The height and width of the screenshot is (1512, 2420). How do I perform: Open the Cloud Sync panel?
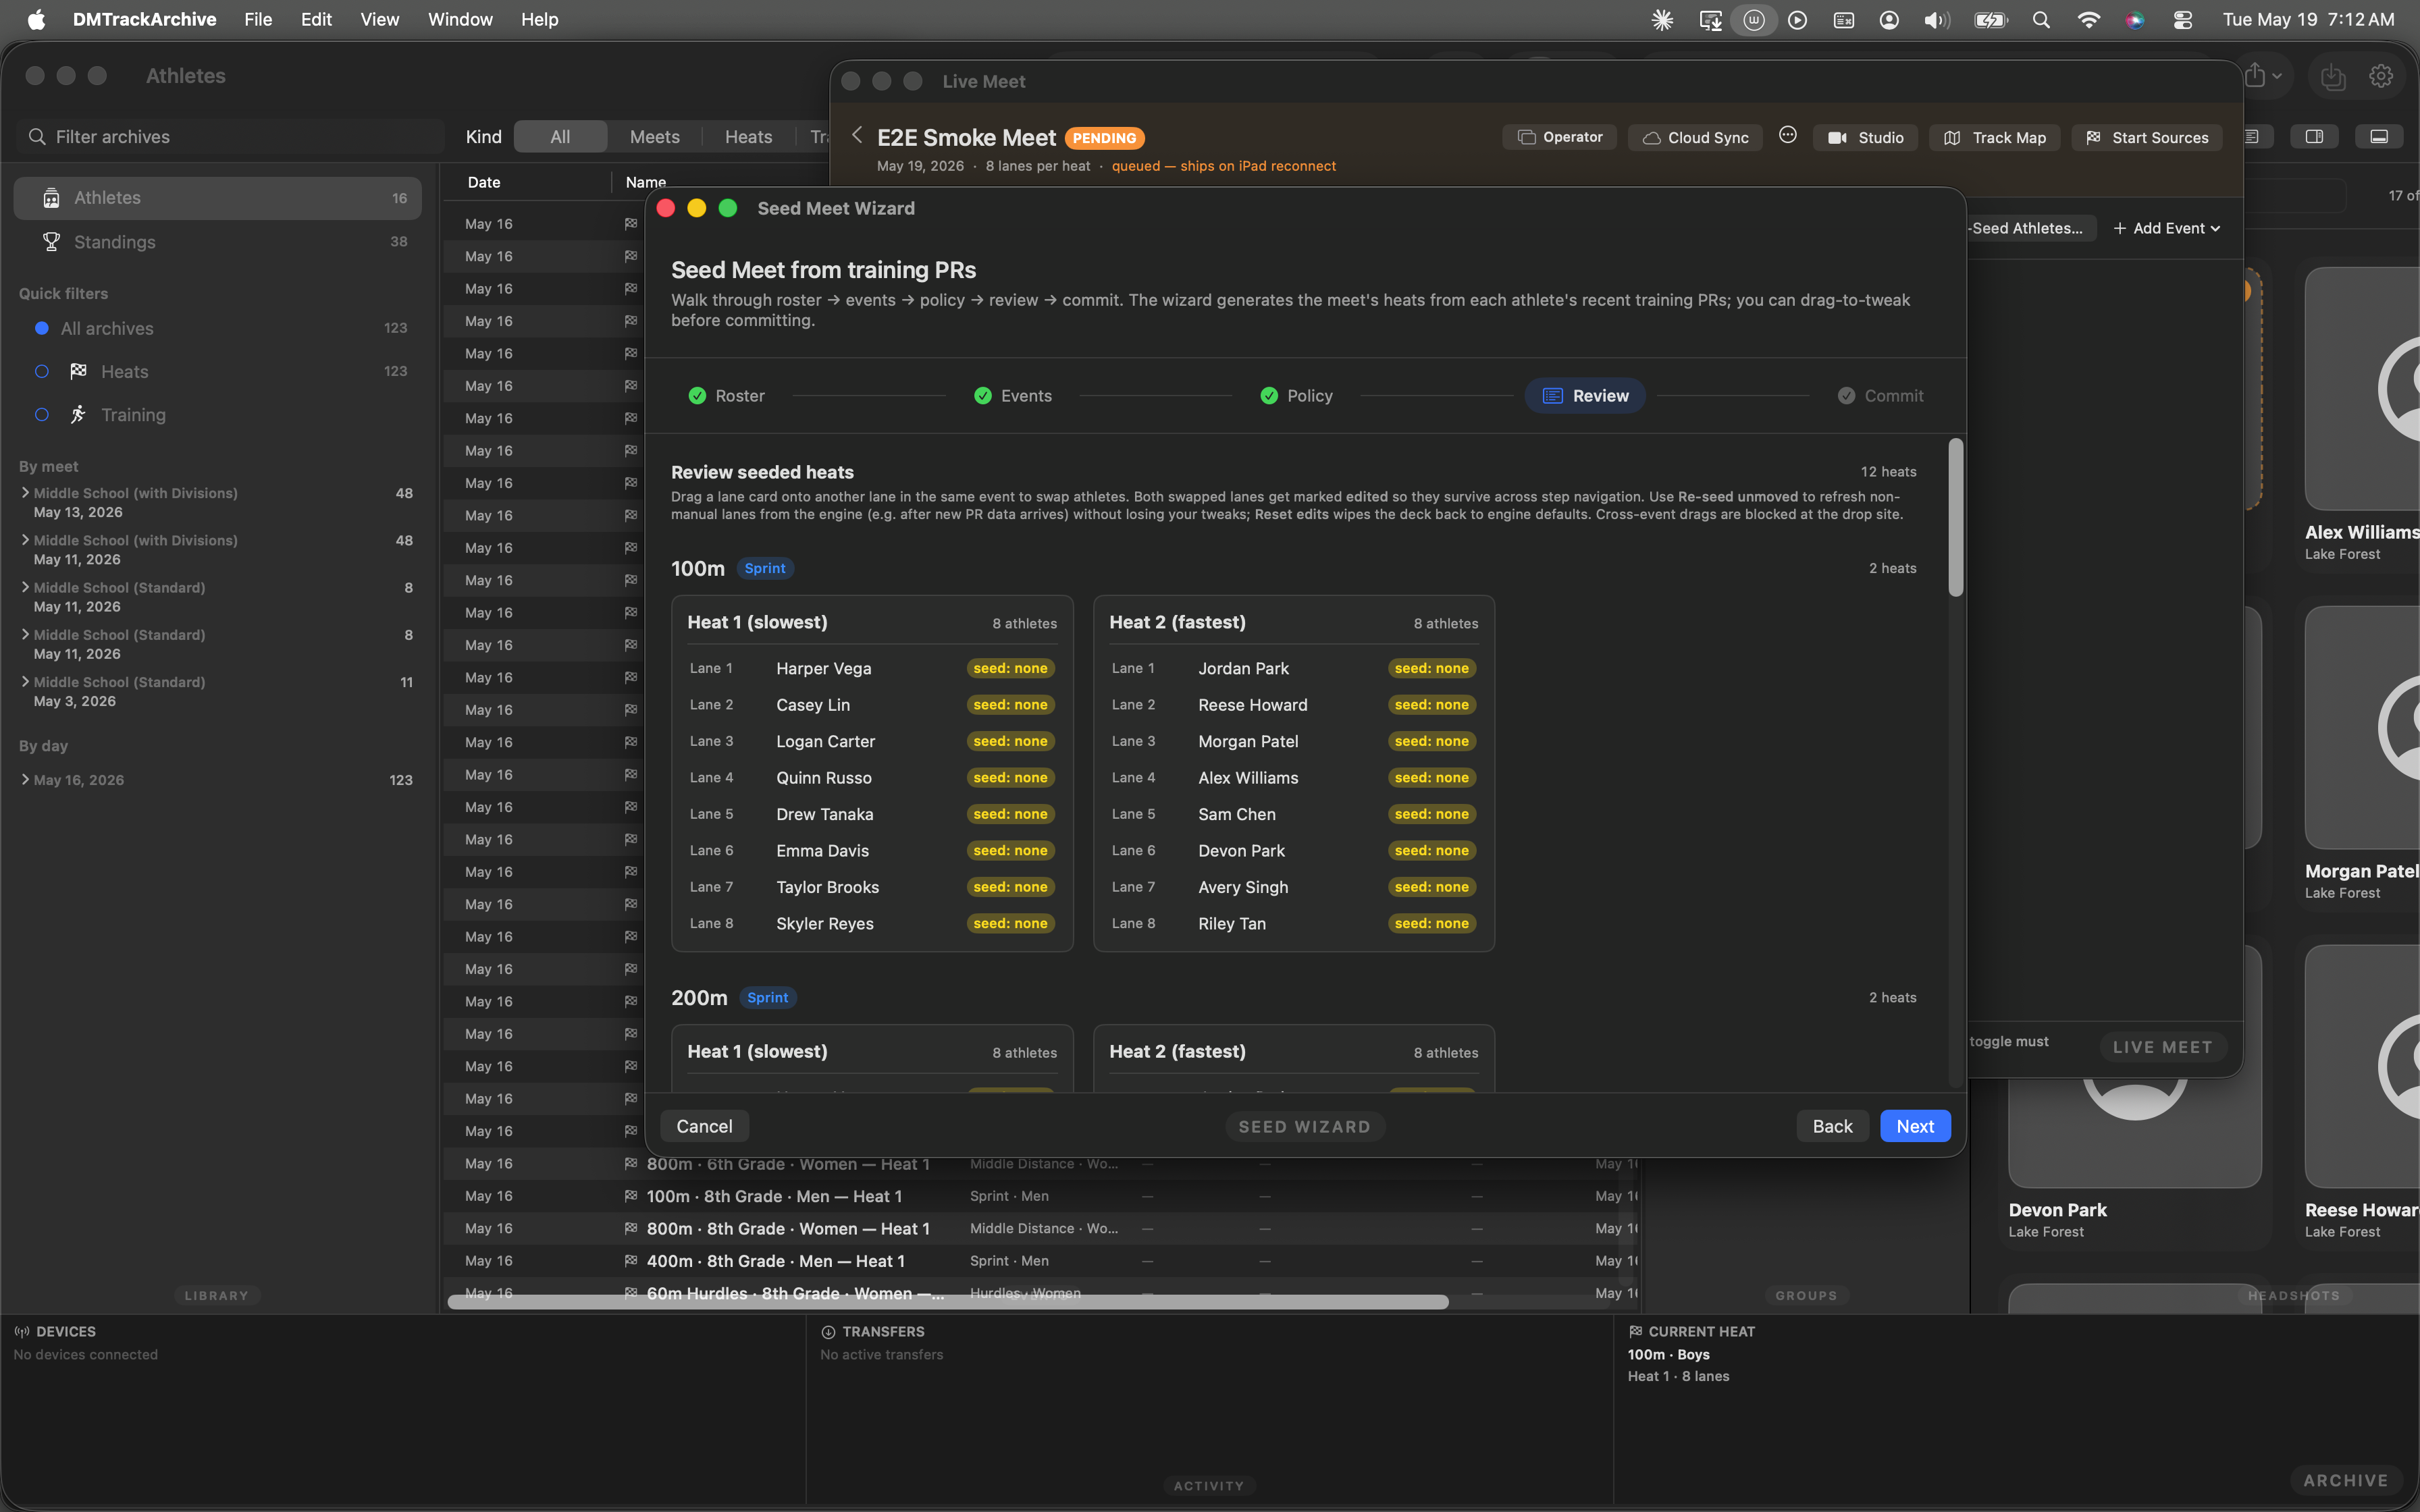click(x=1695, y=138)
